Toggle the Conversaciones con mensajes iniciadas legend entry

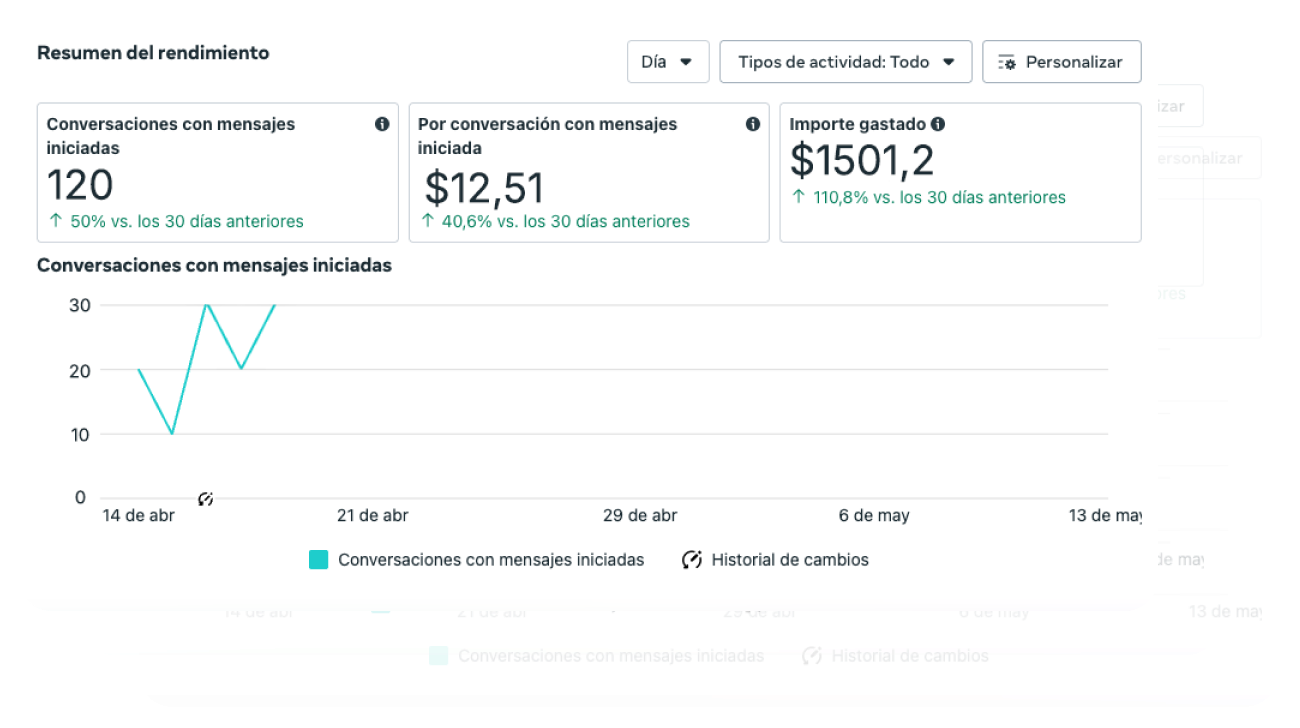(x=490, y=560)
